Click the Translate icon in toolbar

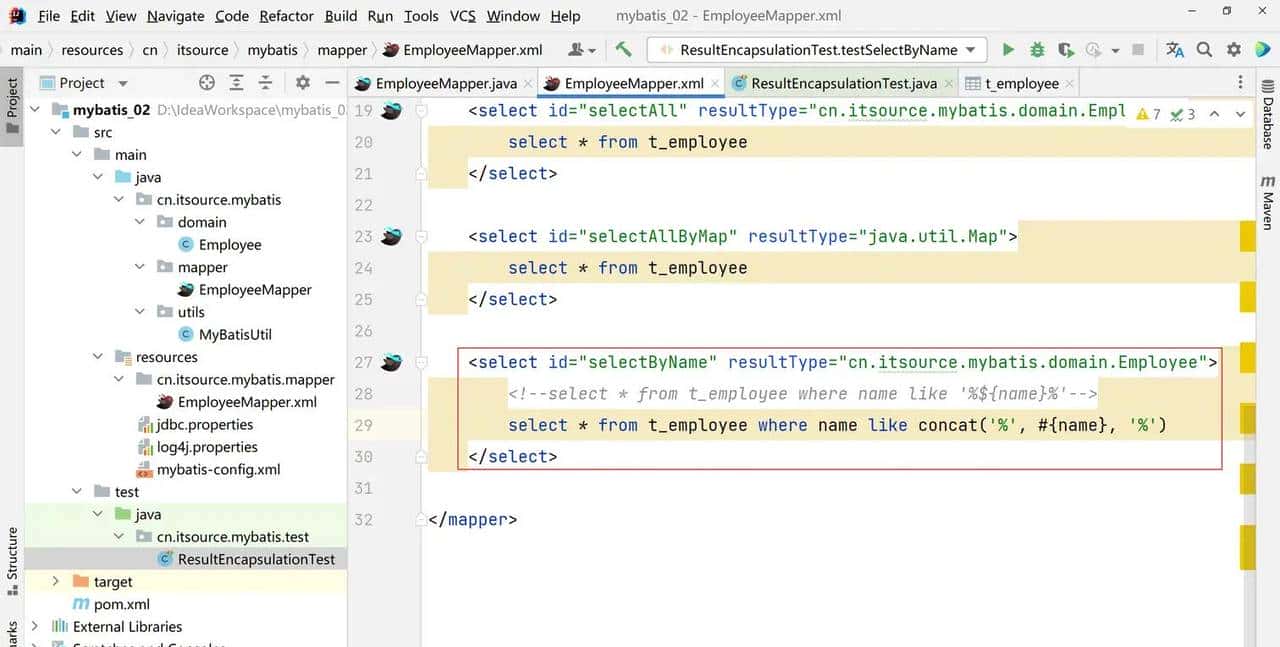(x=1175, y=50)
